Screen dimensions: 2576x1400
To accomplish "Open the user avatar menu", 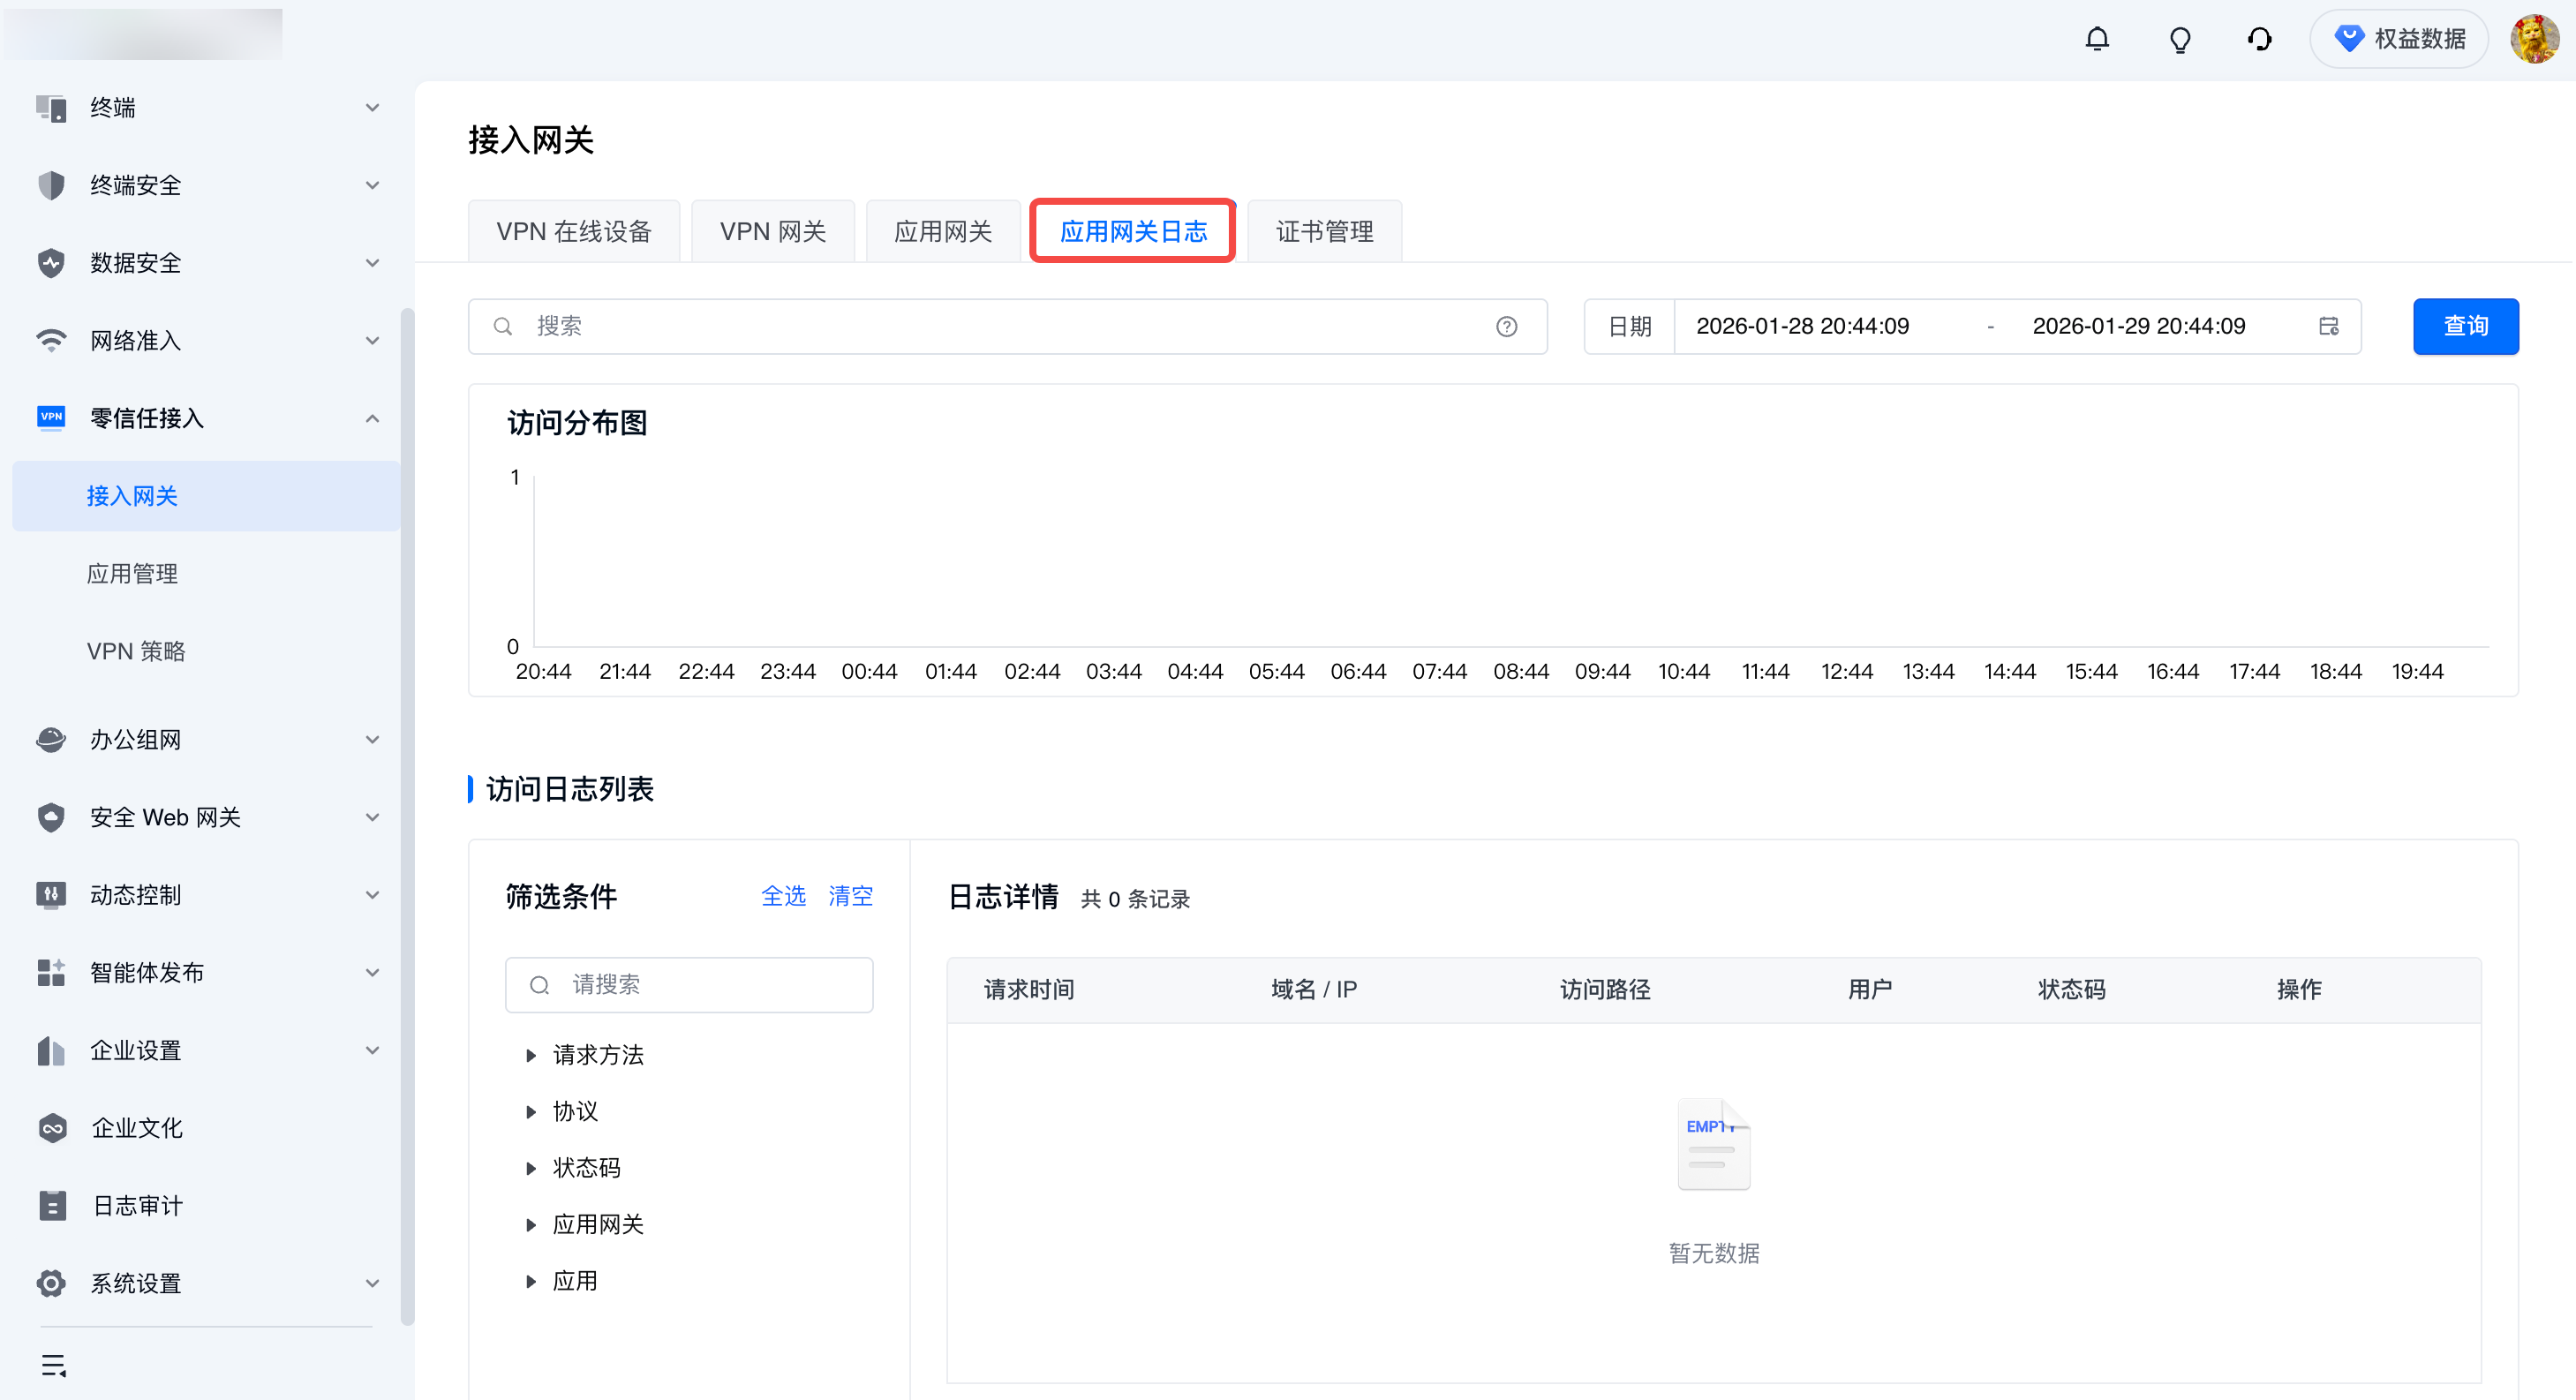I will (2534, 39).
